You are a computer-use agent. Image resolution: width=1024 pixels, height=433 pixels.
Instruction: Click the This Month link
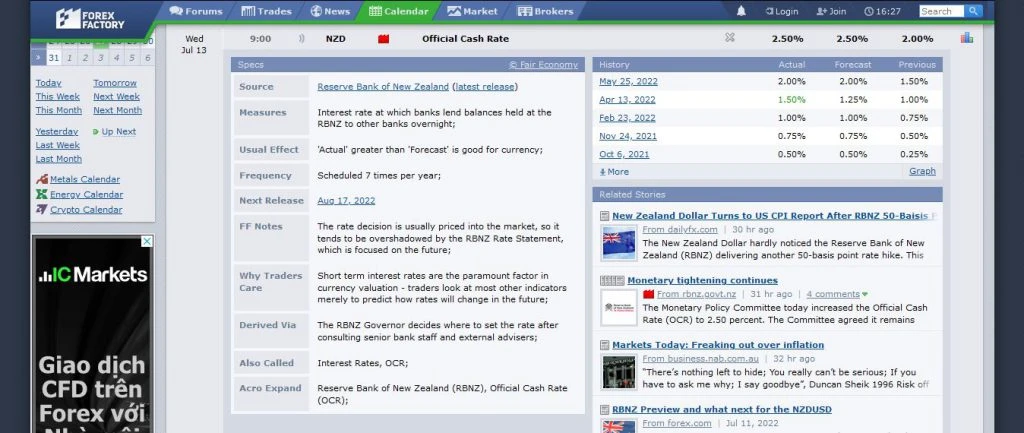coord(59,110)
